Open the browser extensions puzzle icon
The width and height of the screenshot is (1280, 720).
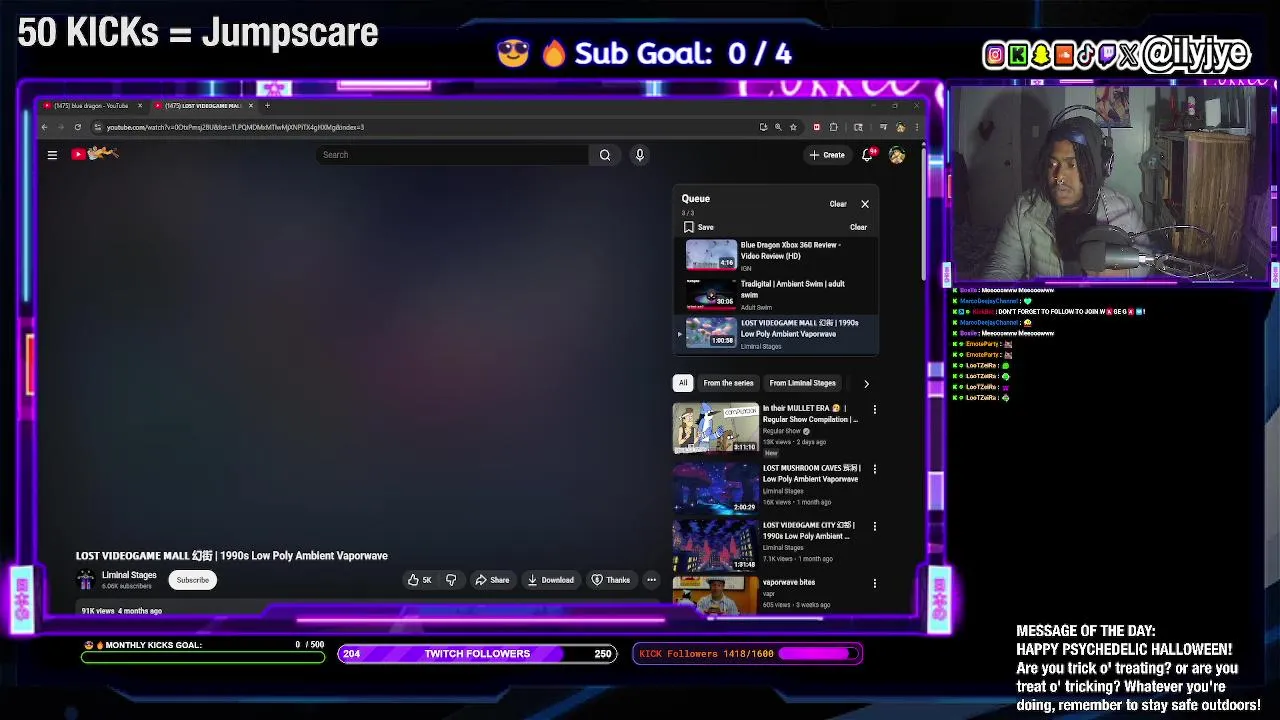pos(834,127)
